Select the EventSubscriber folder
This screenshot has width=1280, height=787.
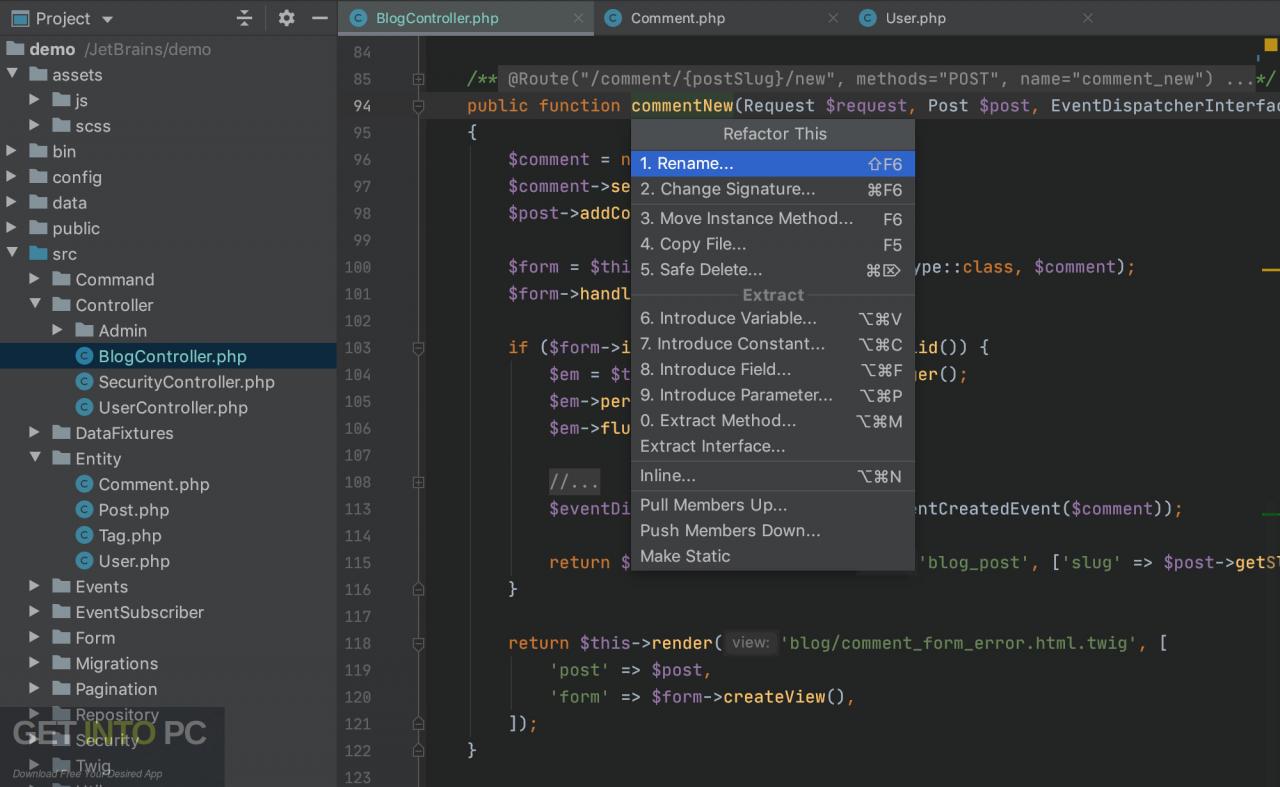coord(140,612)
